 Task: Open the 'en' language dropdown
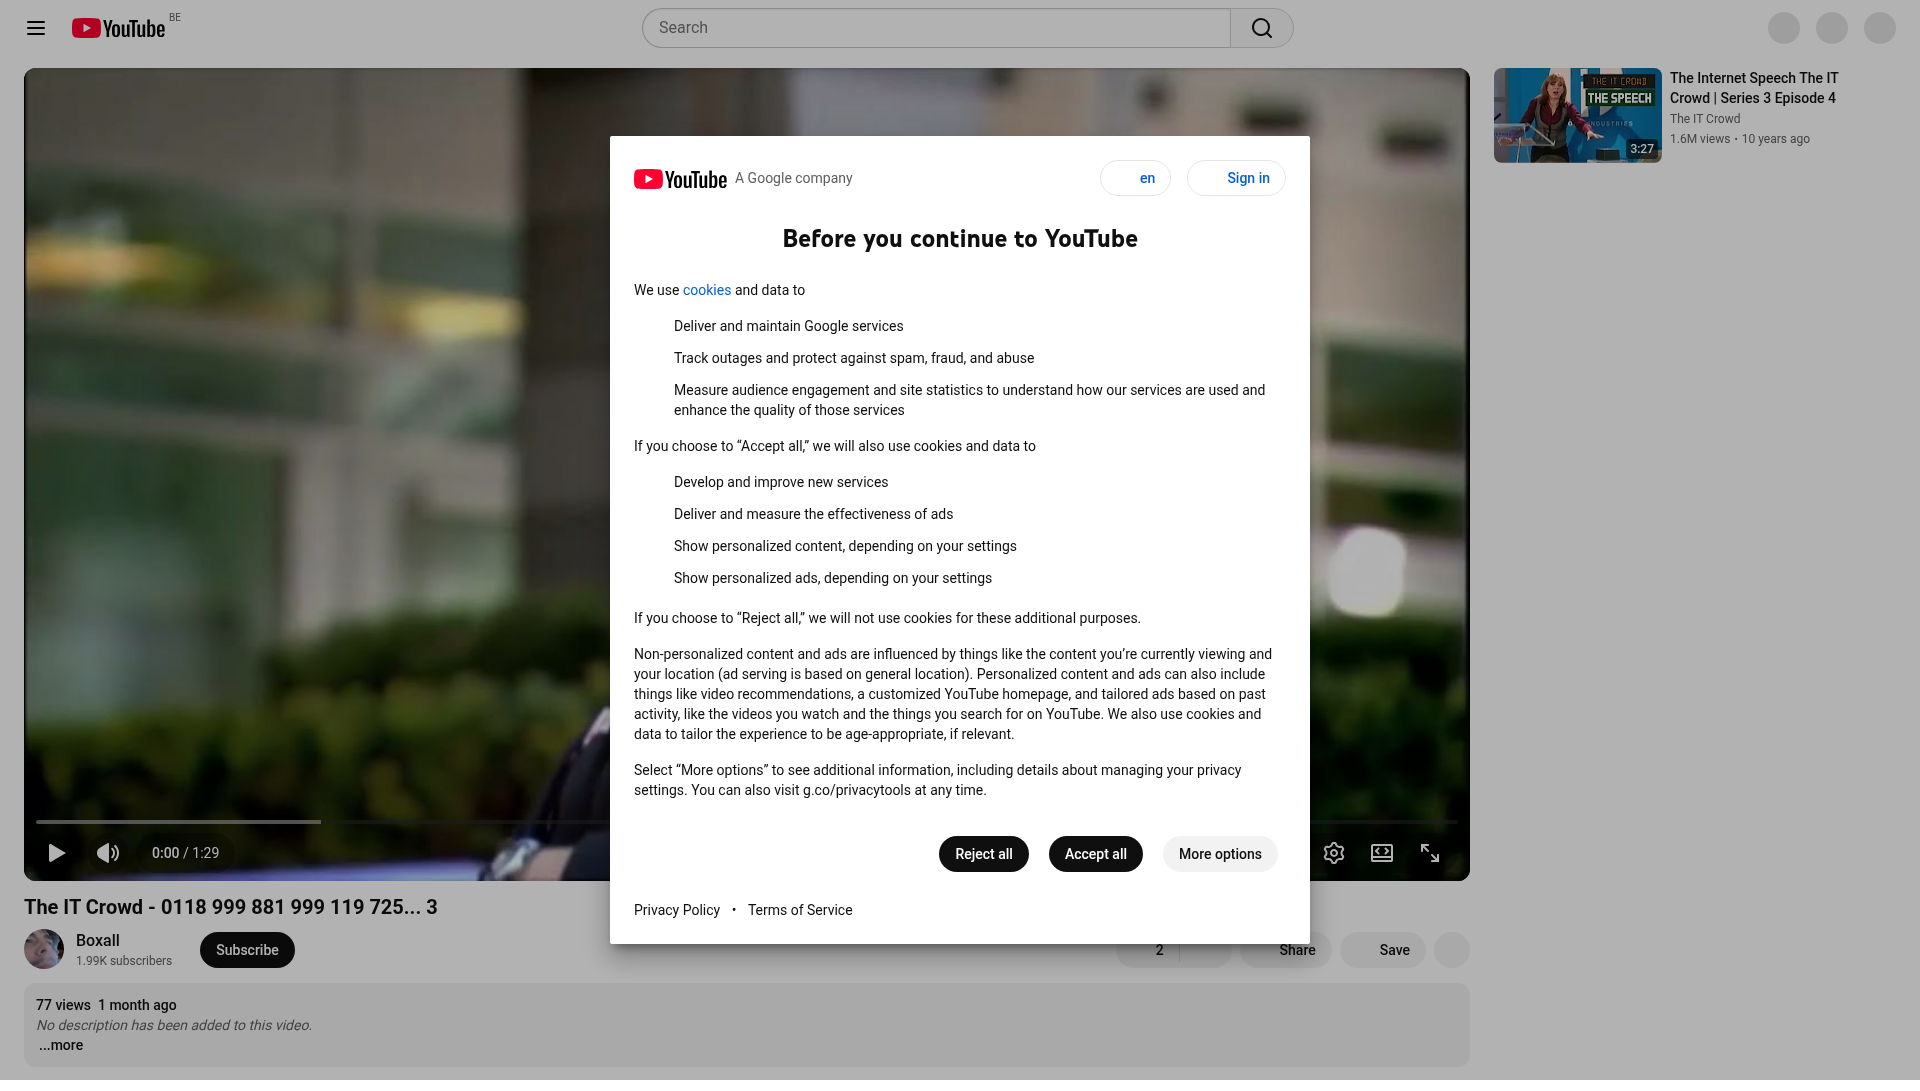coord(1135,178)
